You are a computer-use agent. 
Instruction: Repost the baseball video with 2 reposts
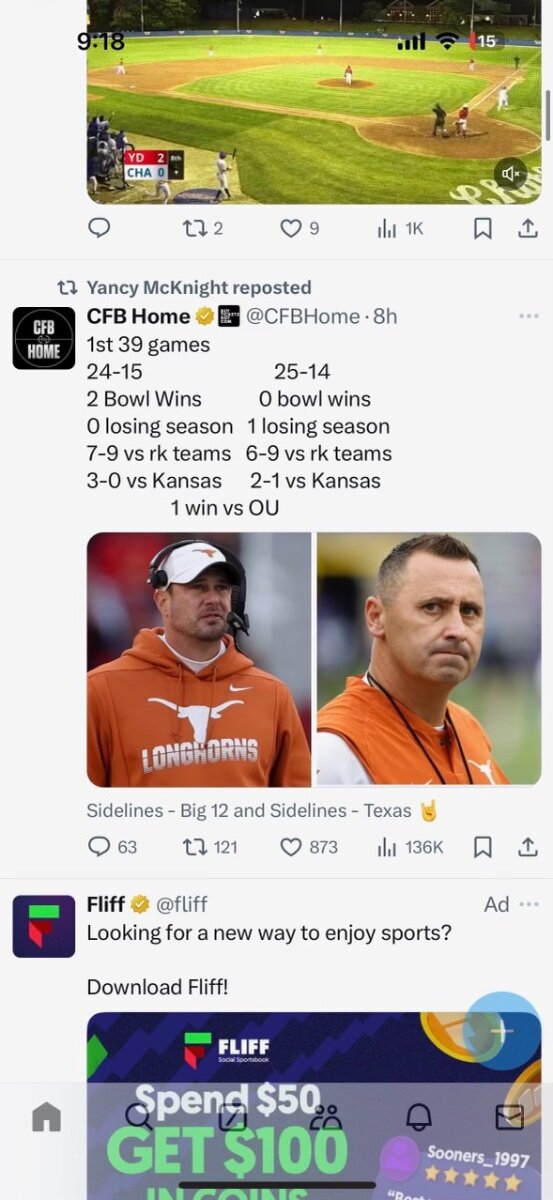pos(203,228)
